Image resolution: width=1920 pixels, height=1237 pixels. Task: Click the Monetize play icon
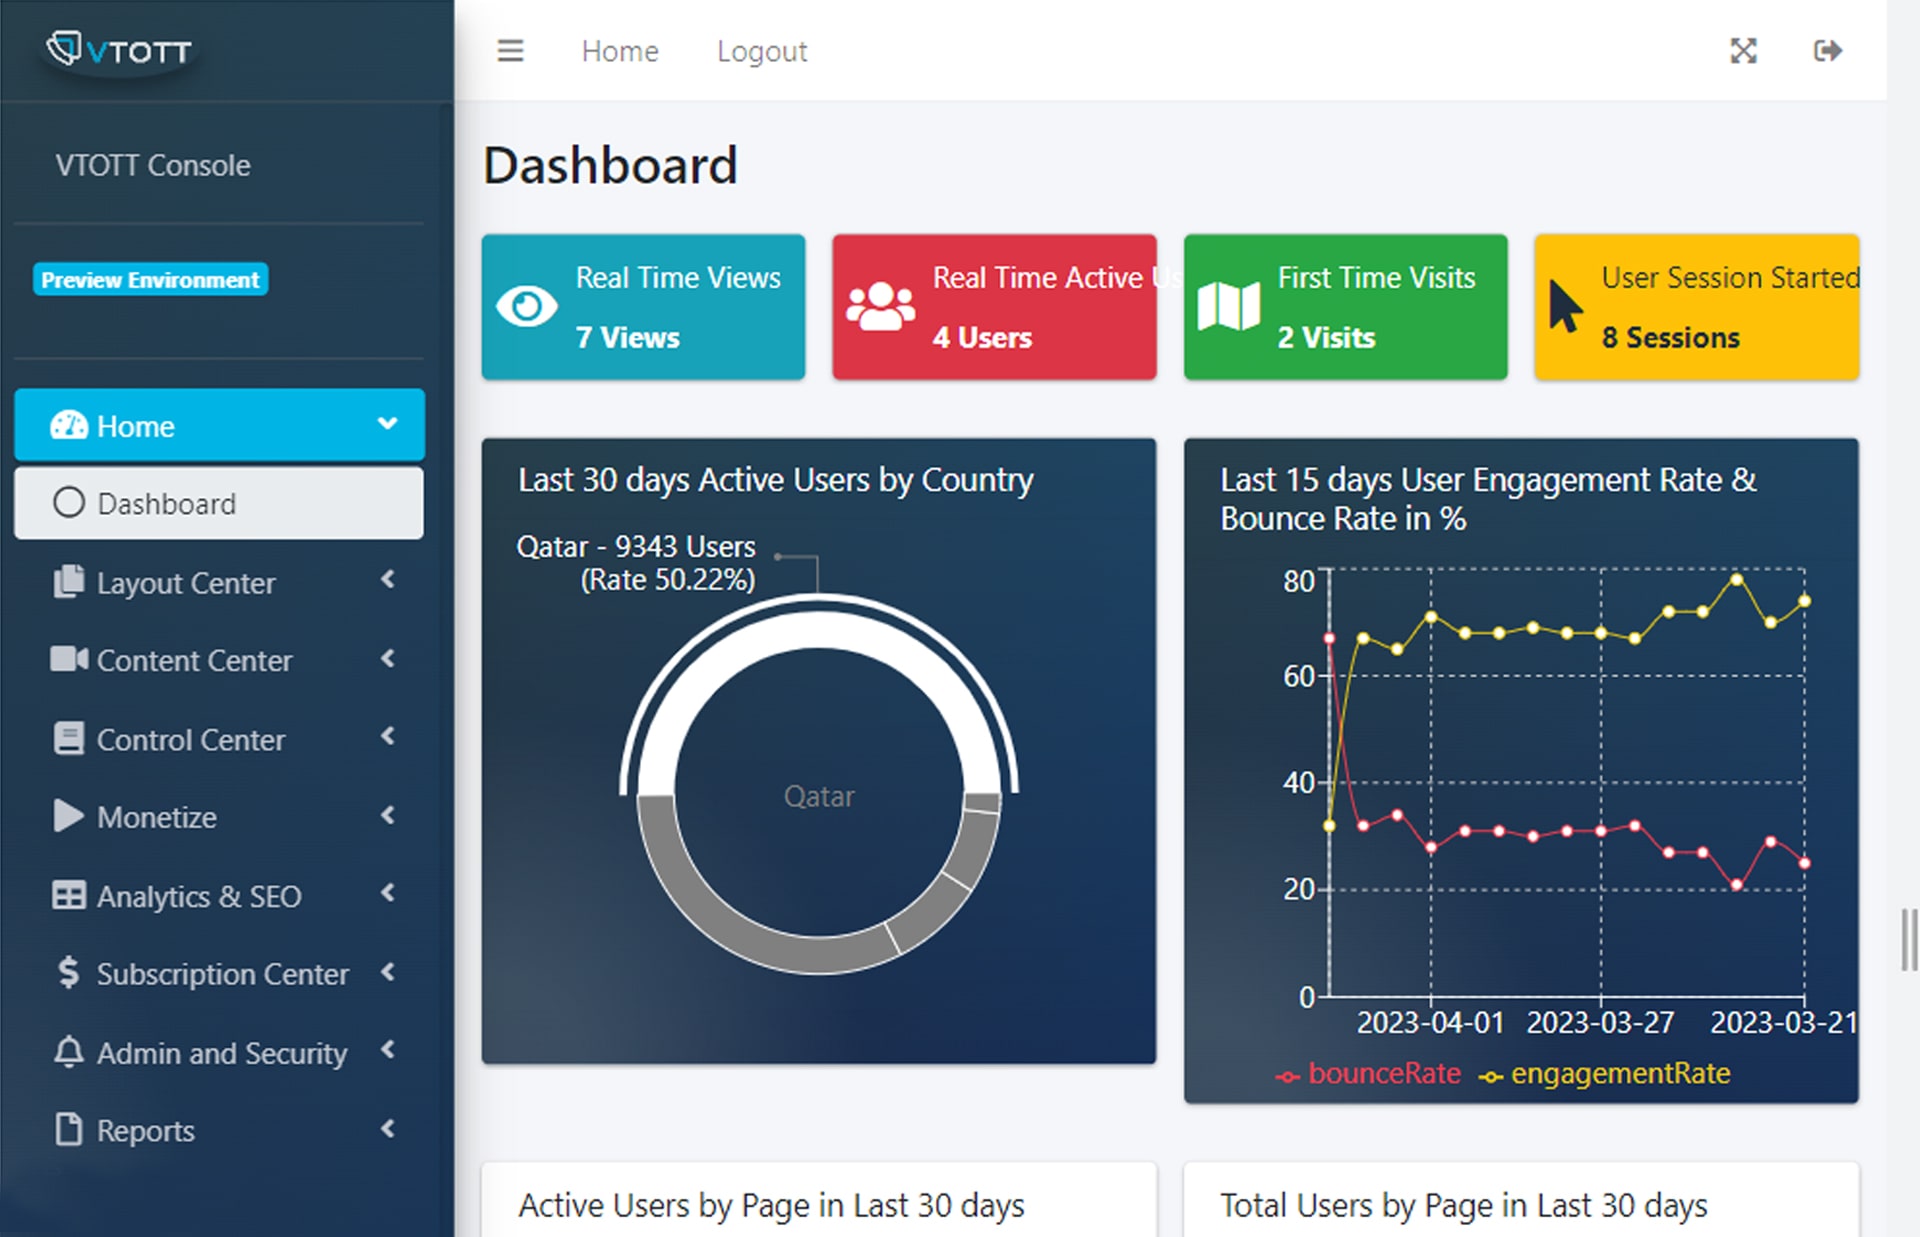point(68,816)
